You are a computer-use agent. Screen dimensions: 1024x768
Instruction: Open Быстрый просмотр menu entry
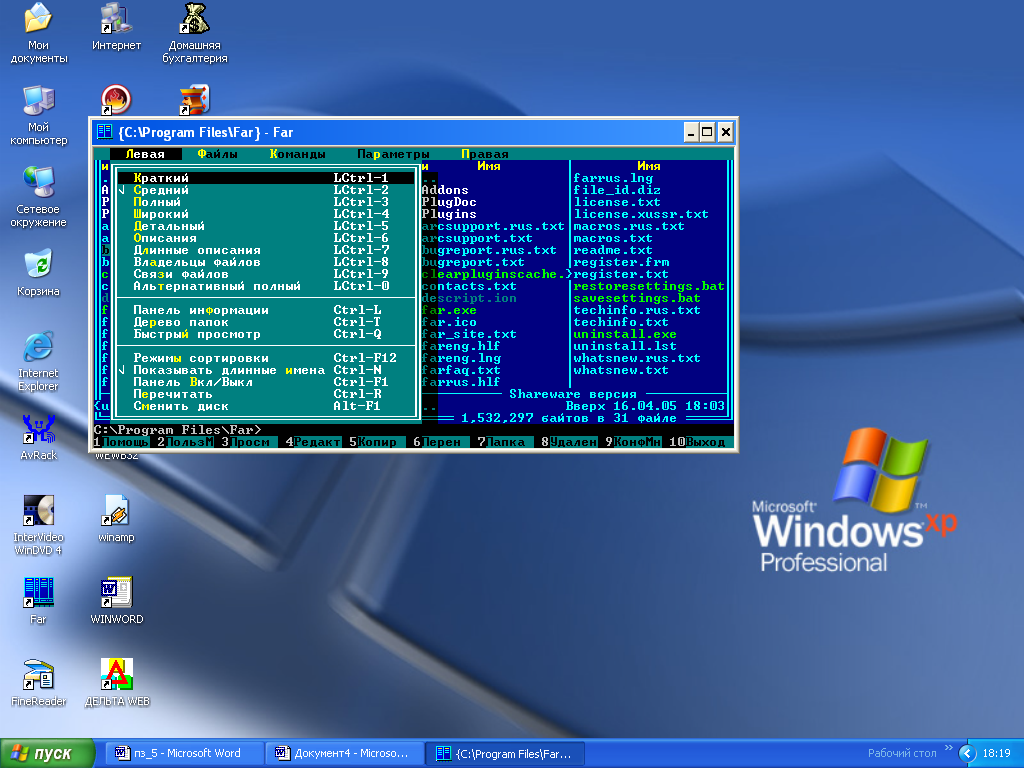[x=266, y=334]
